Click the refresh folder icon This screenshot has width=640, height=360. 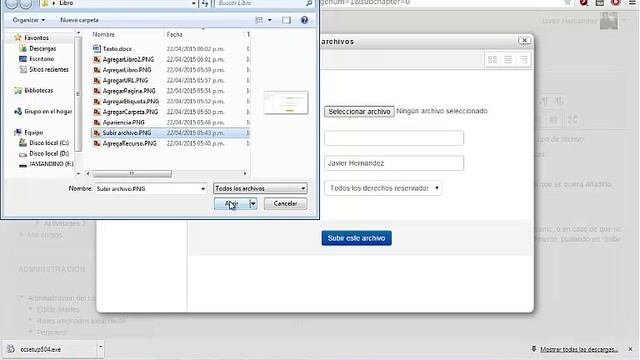[x=205, y=3]
